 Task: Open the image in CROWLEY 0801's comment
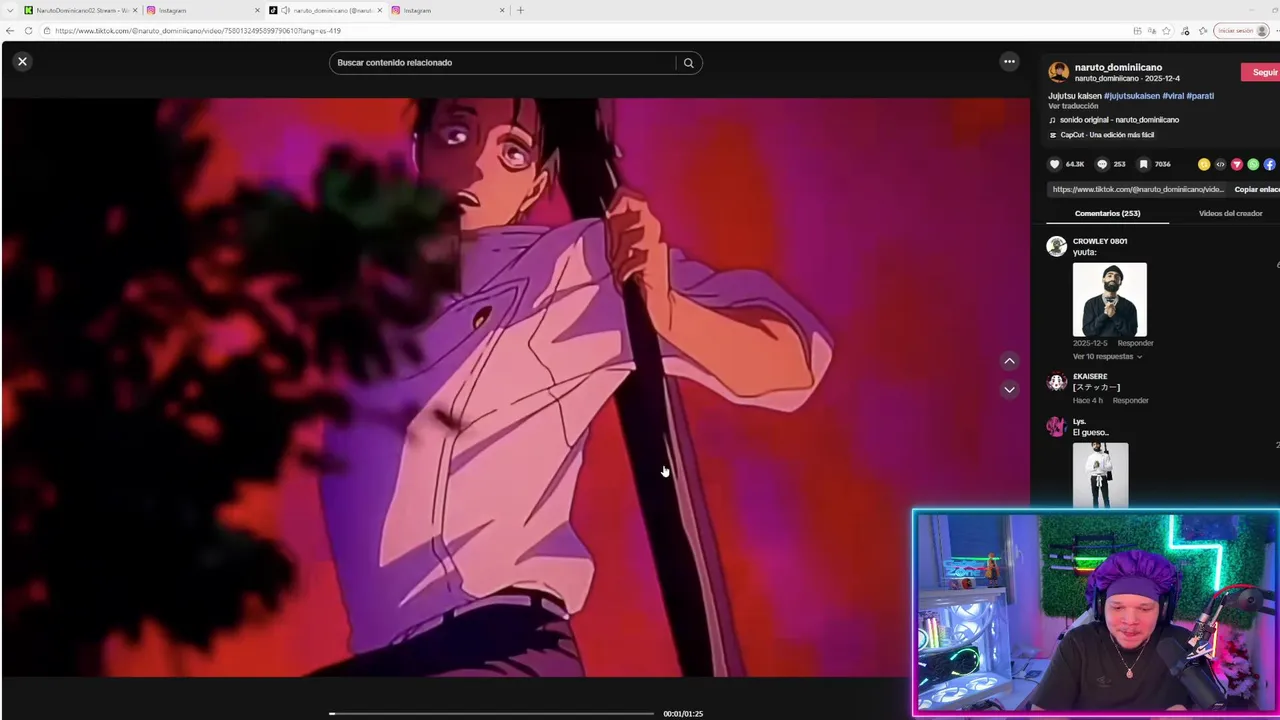click(1110, 300)
